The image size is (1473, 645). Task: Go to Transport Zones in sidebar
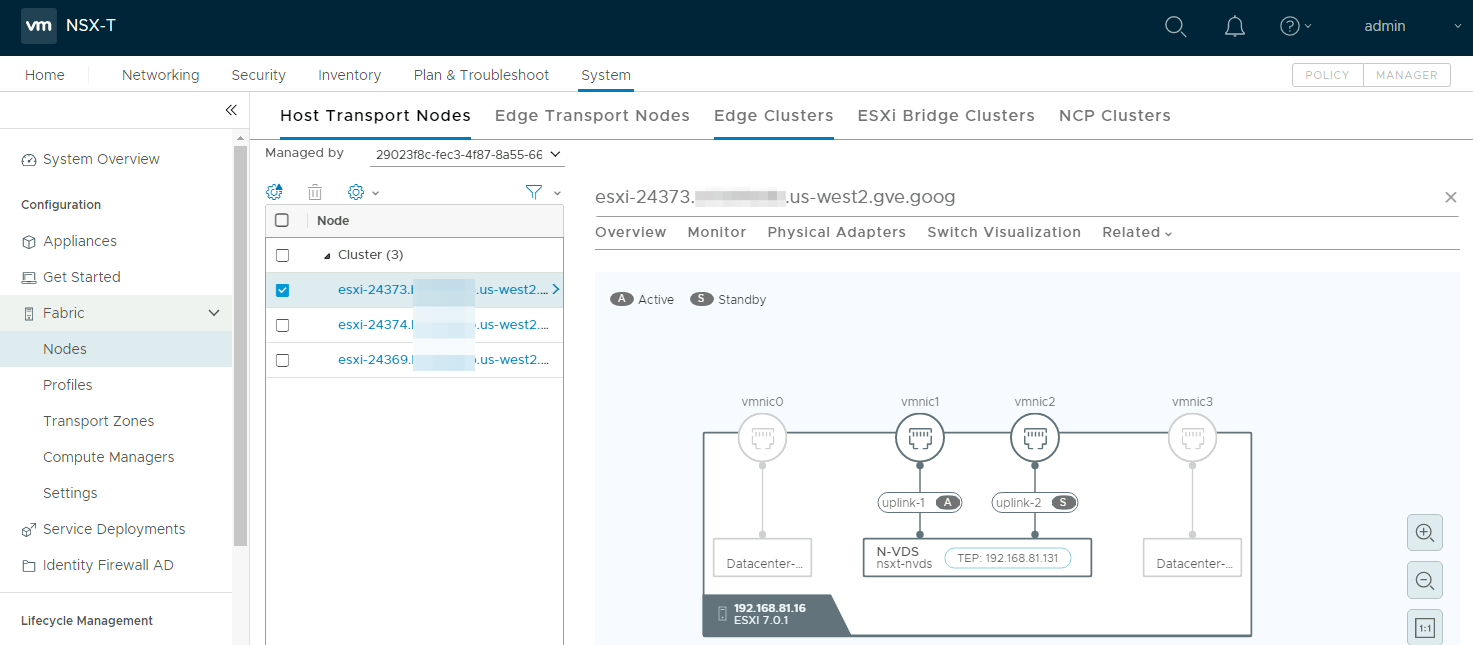(x=98, y=421)
